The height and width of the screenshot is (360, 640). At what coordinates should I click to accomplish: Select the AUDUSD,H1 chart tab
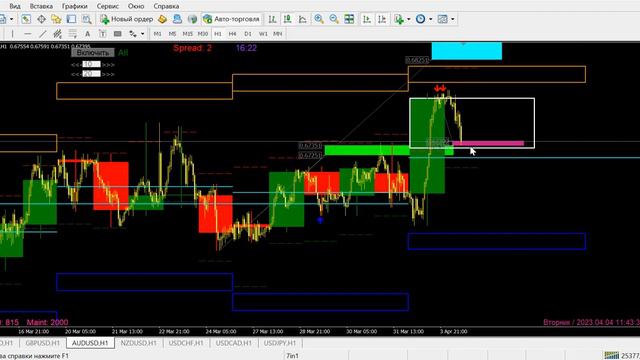coord(90,343)
